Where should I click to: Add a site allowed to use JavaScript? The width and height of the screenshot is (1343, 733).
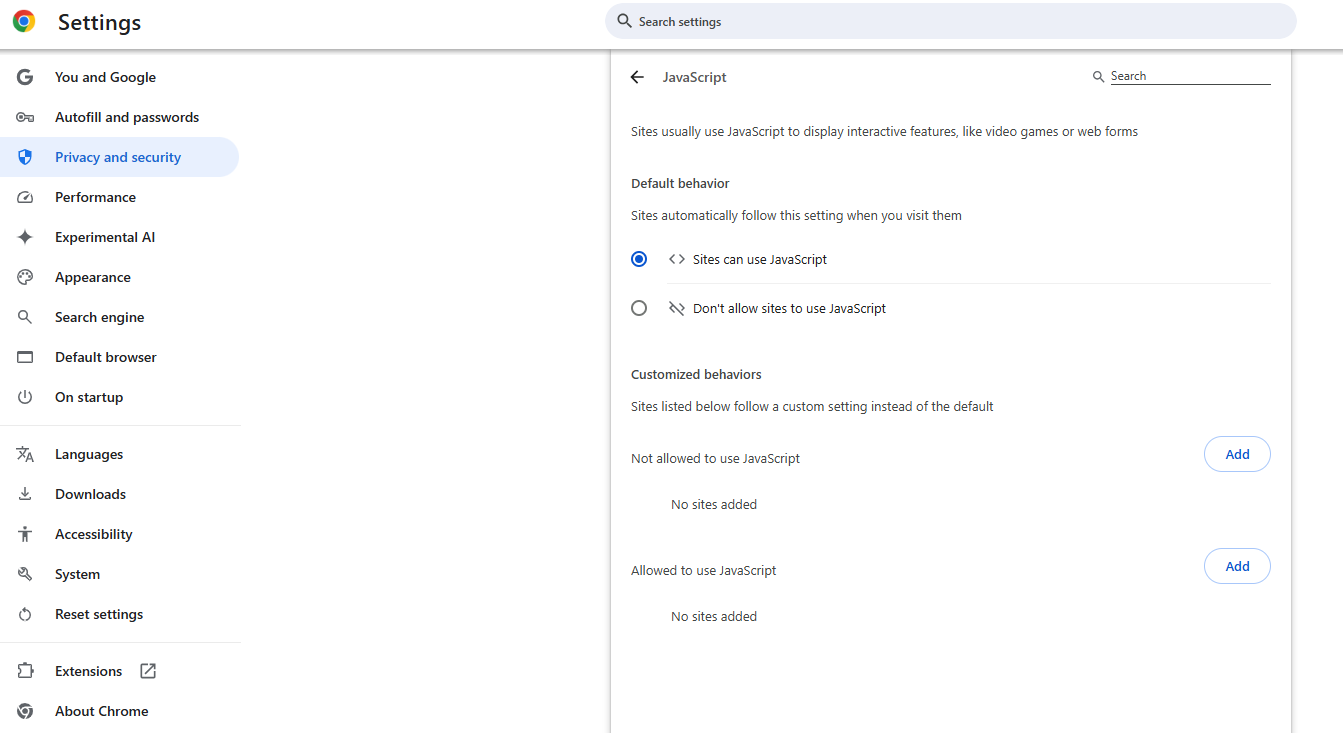click(x=1237, y=566)
